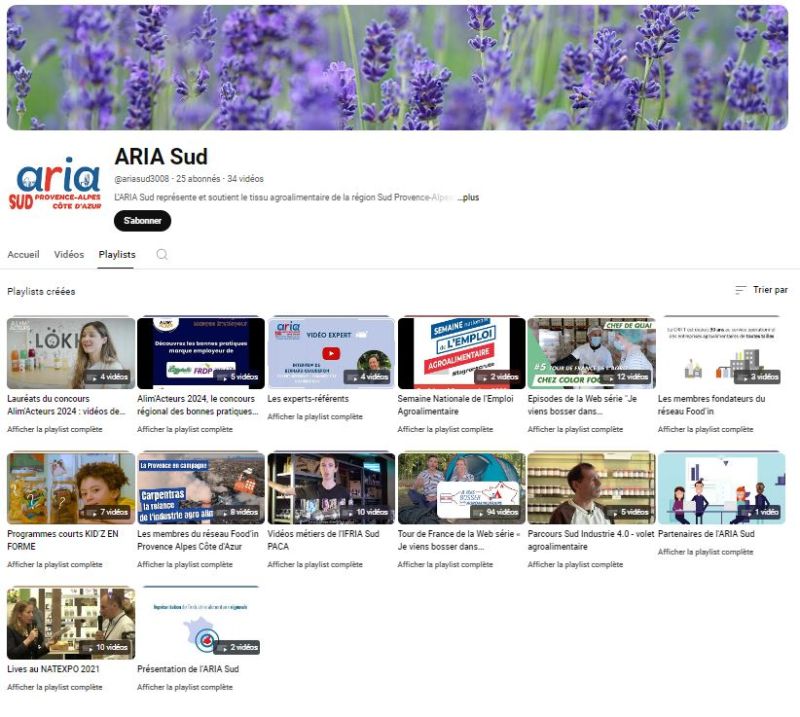The image size is (800, 717).
Task: Click title Vidéos métiers de l'IFRIA Sud PACA
Action: (x=323, y=540)
